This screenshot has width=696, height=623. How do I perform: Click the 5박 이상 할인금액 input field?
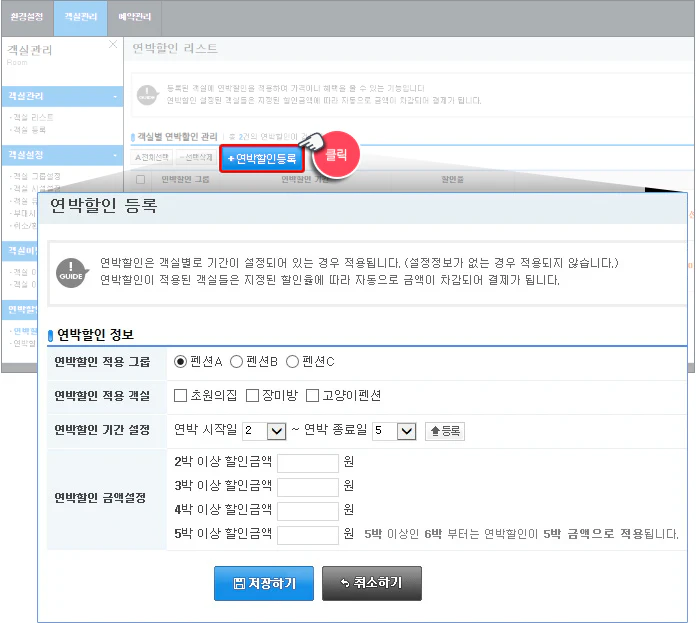(308, 535)
